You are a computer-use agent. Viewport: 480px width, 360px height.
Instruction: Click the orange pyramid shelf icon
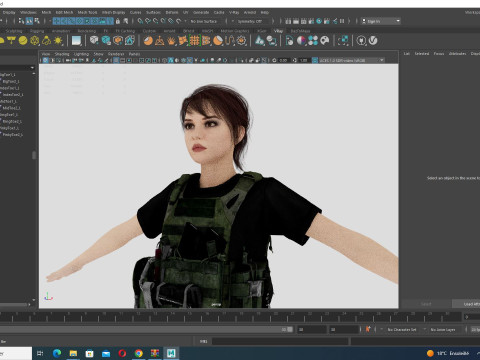(x=159, y=41)
